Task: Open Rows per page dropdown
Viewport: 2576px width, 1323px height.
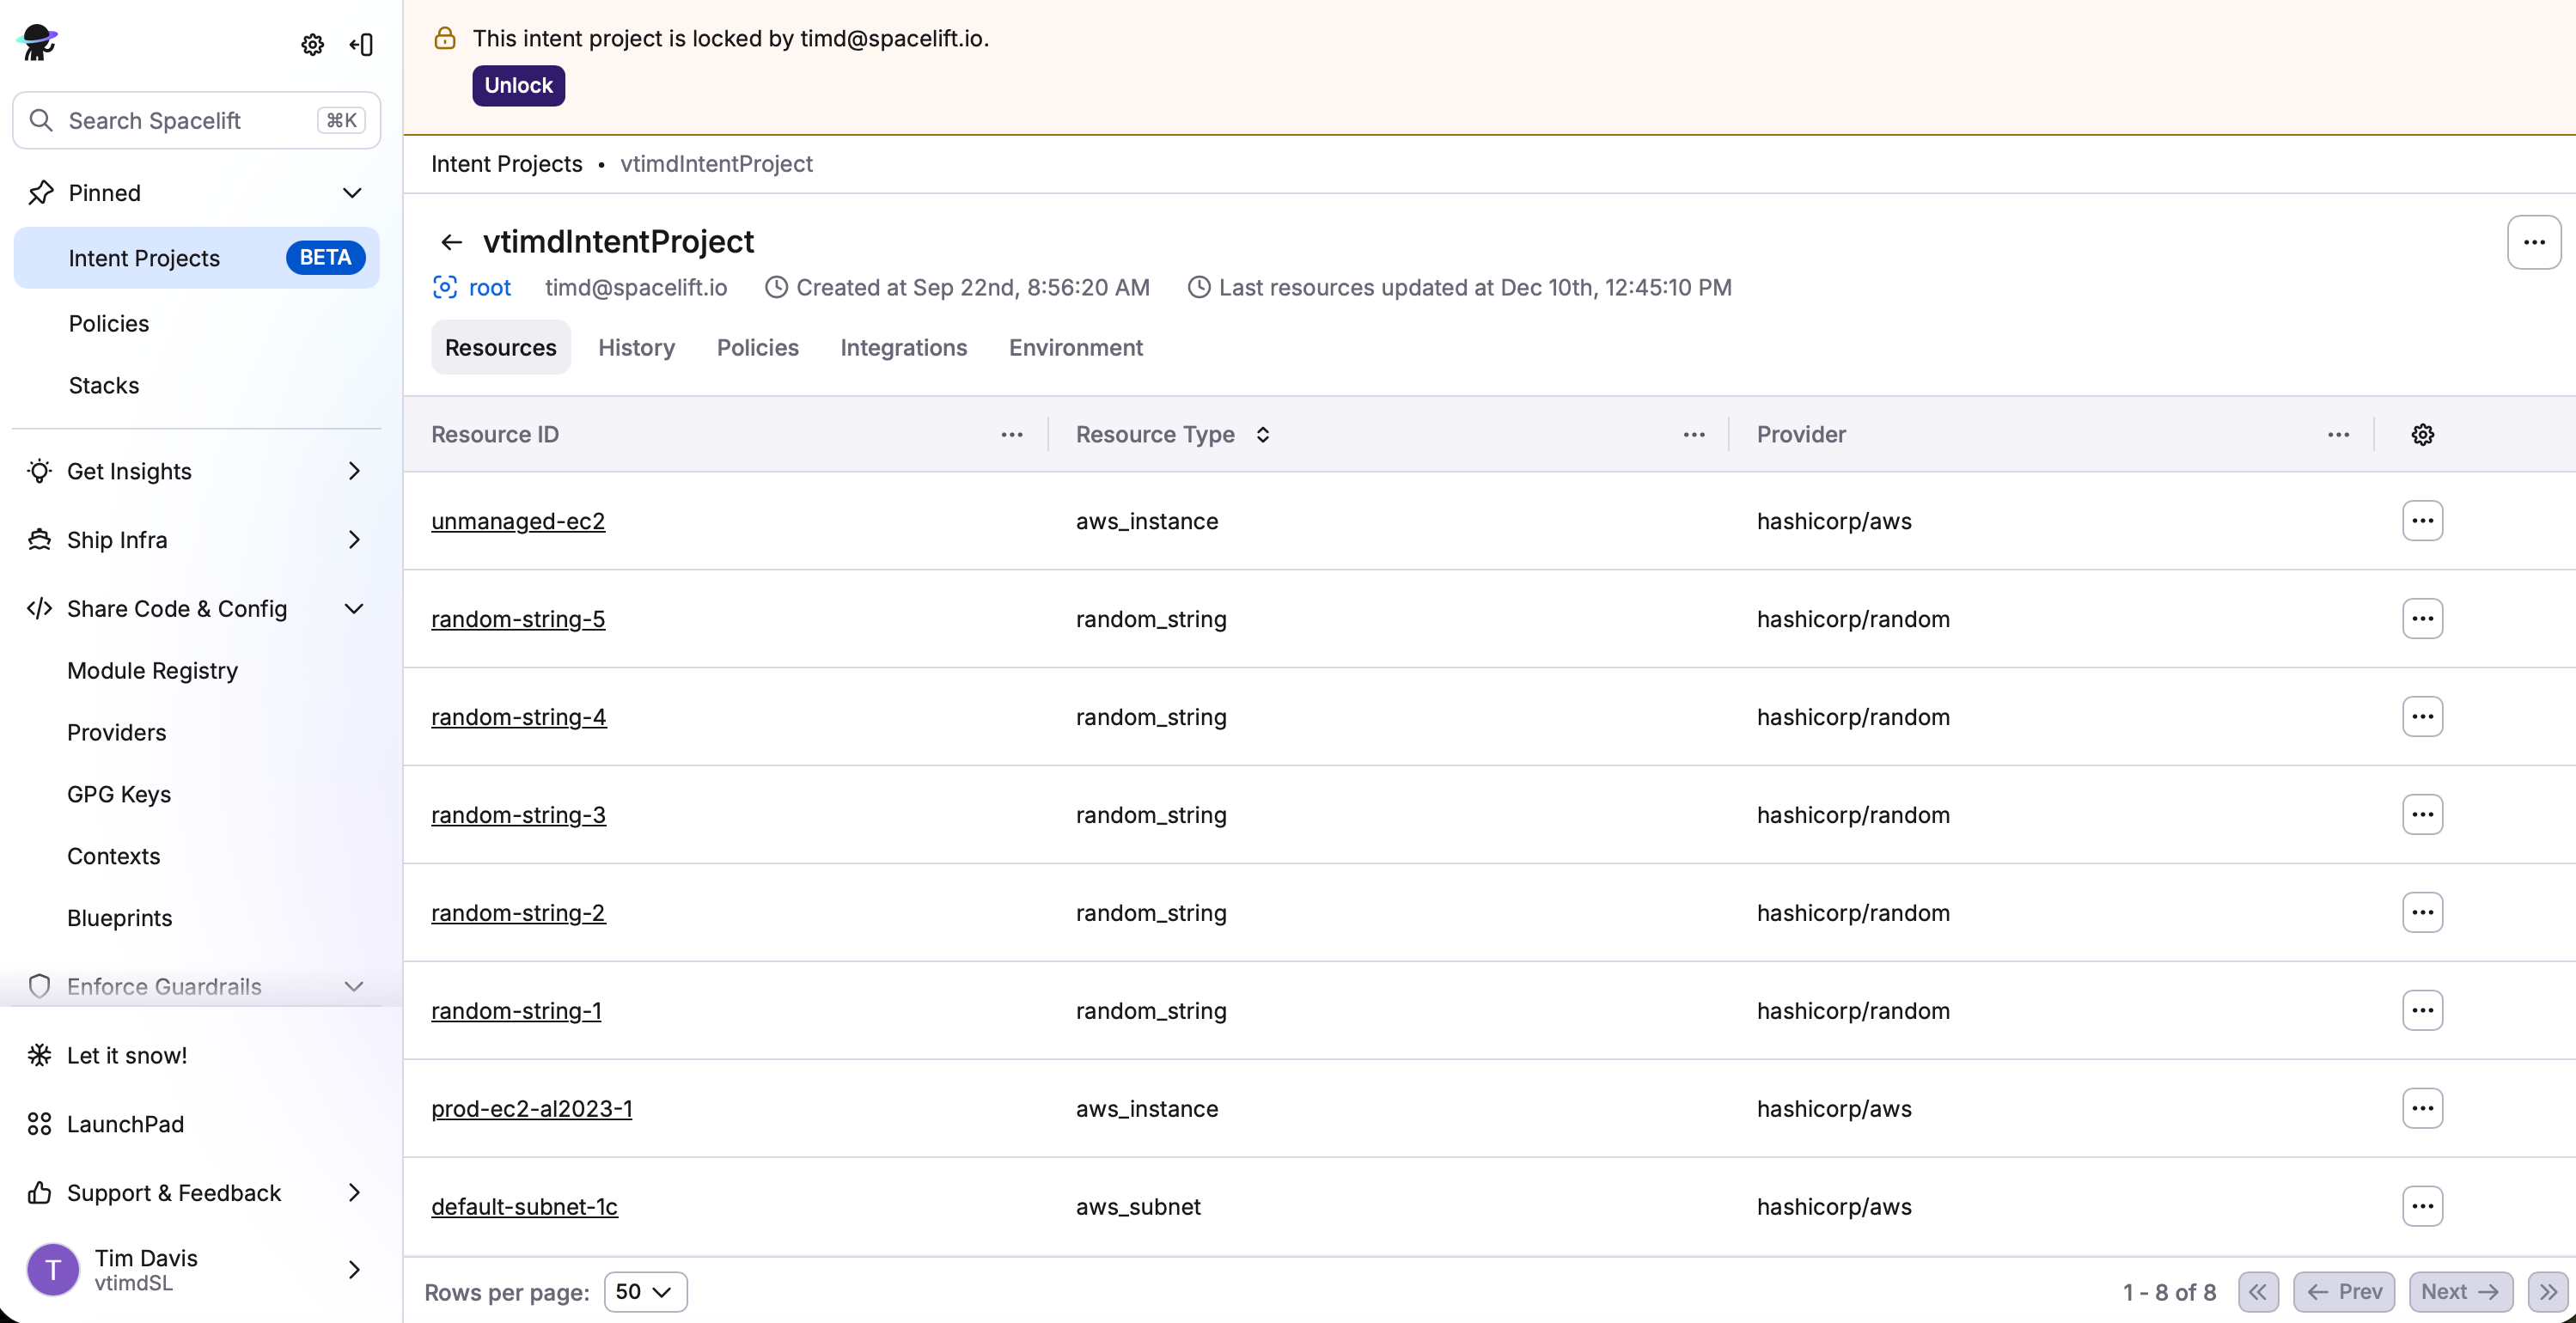Action: (x=645, y=1291)
